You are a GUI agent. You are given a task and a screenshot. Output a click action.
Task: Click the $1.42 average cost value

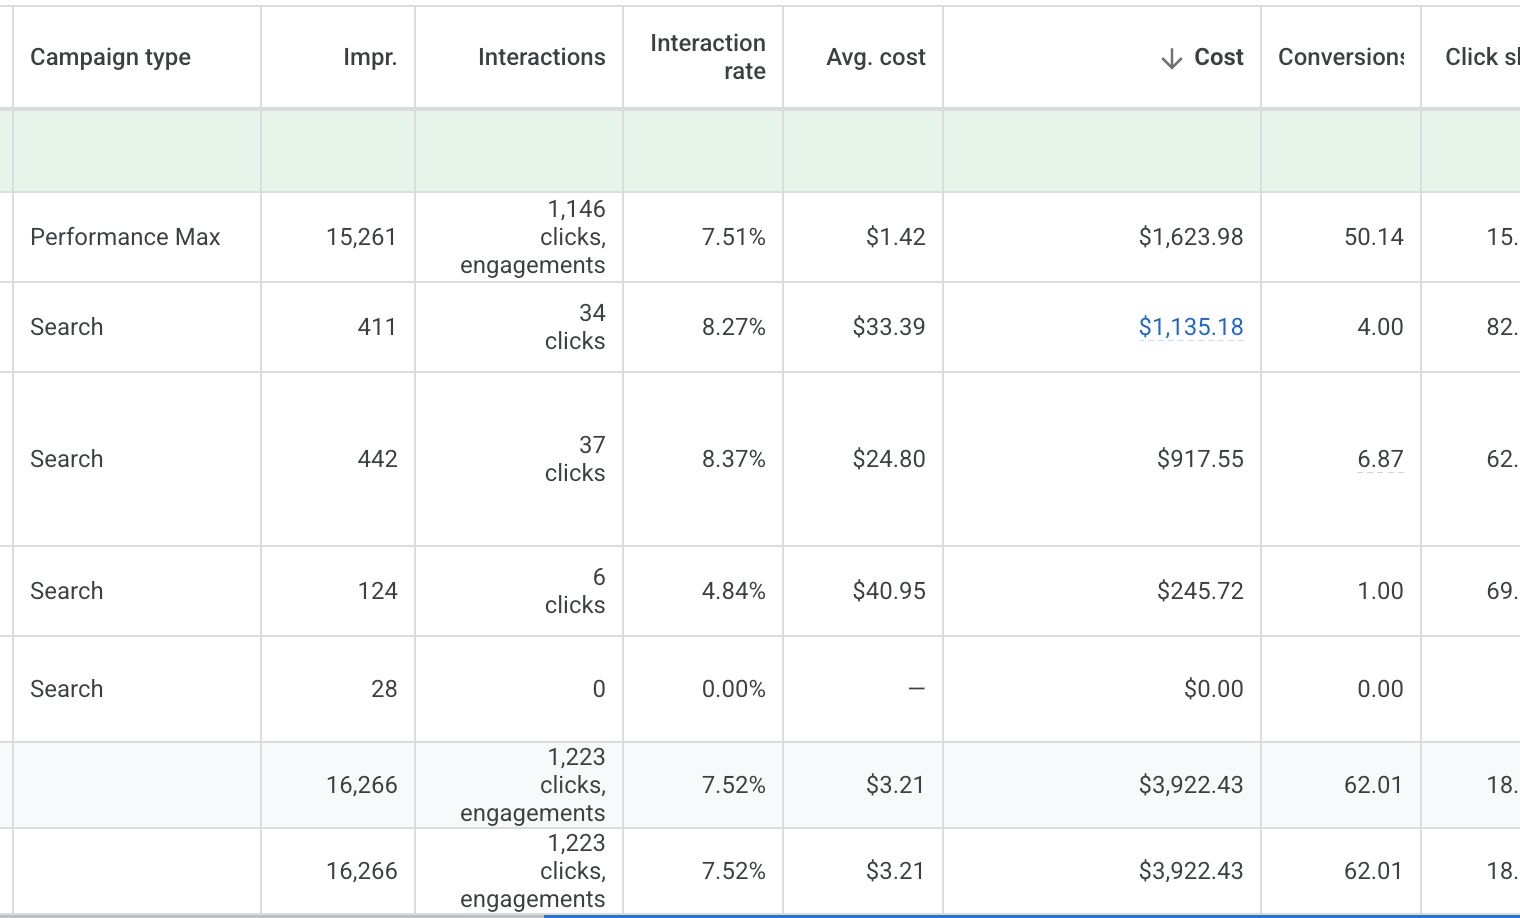pos(895,237)
